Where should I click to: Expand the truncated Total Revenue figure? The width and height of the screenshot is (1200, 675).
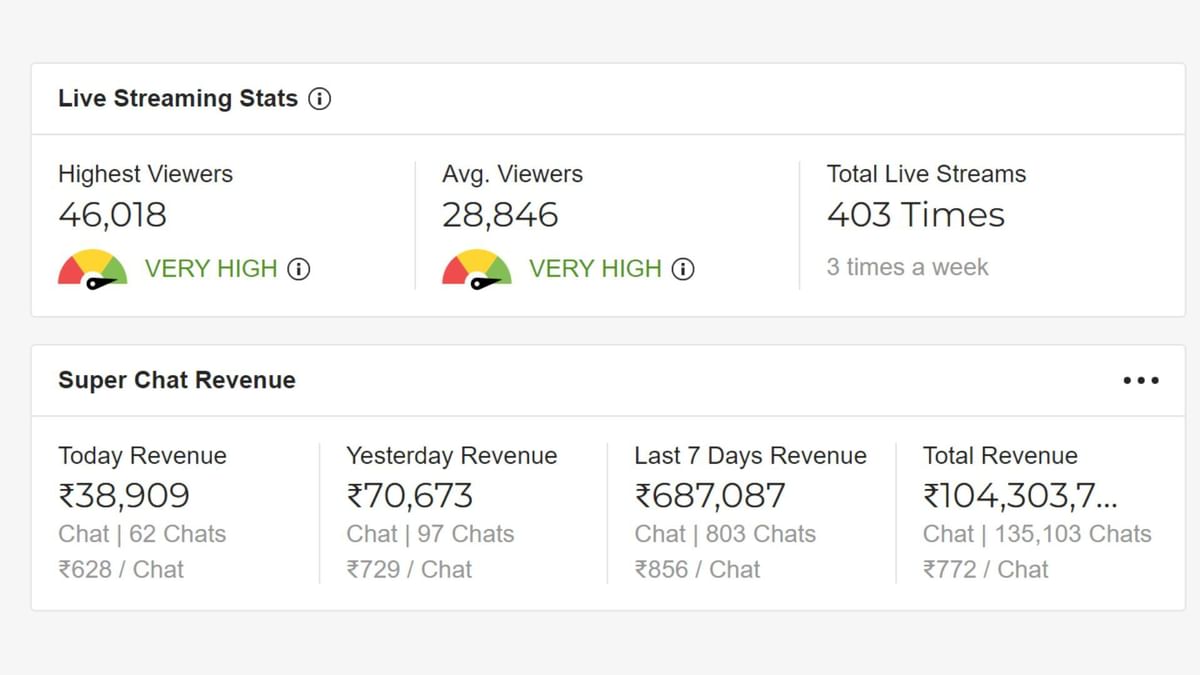[x=1020, y=496]
